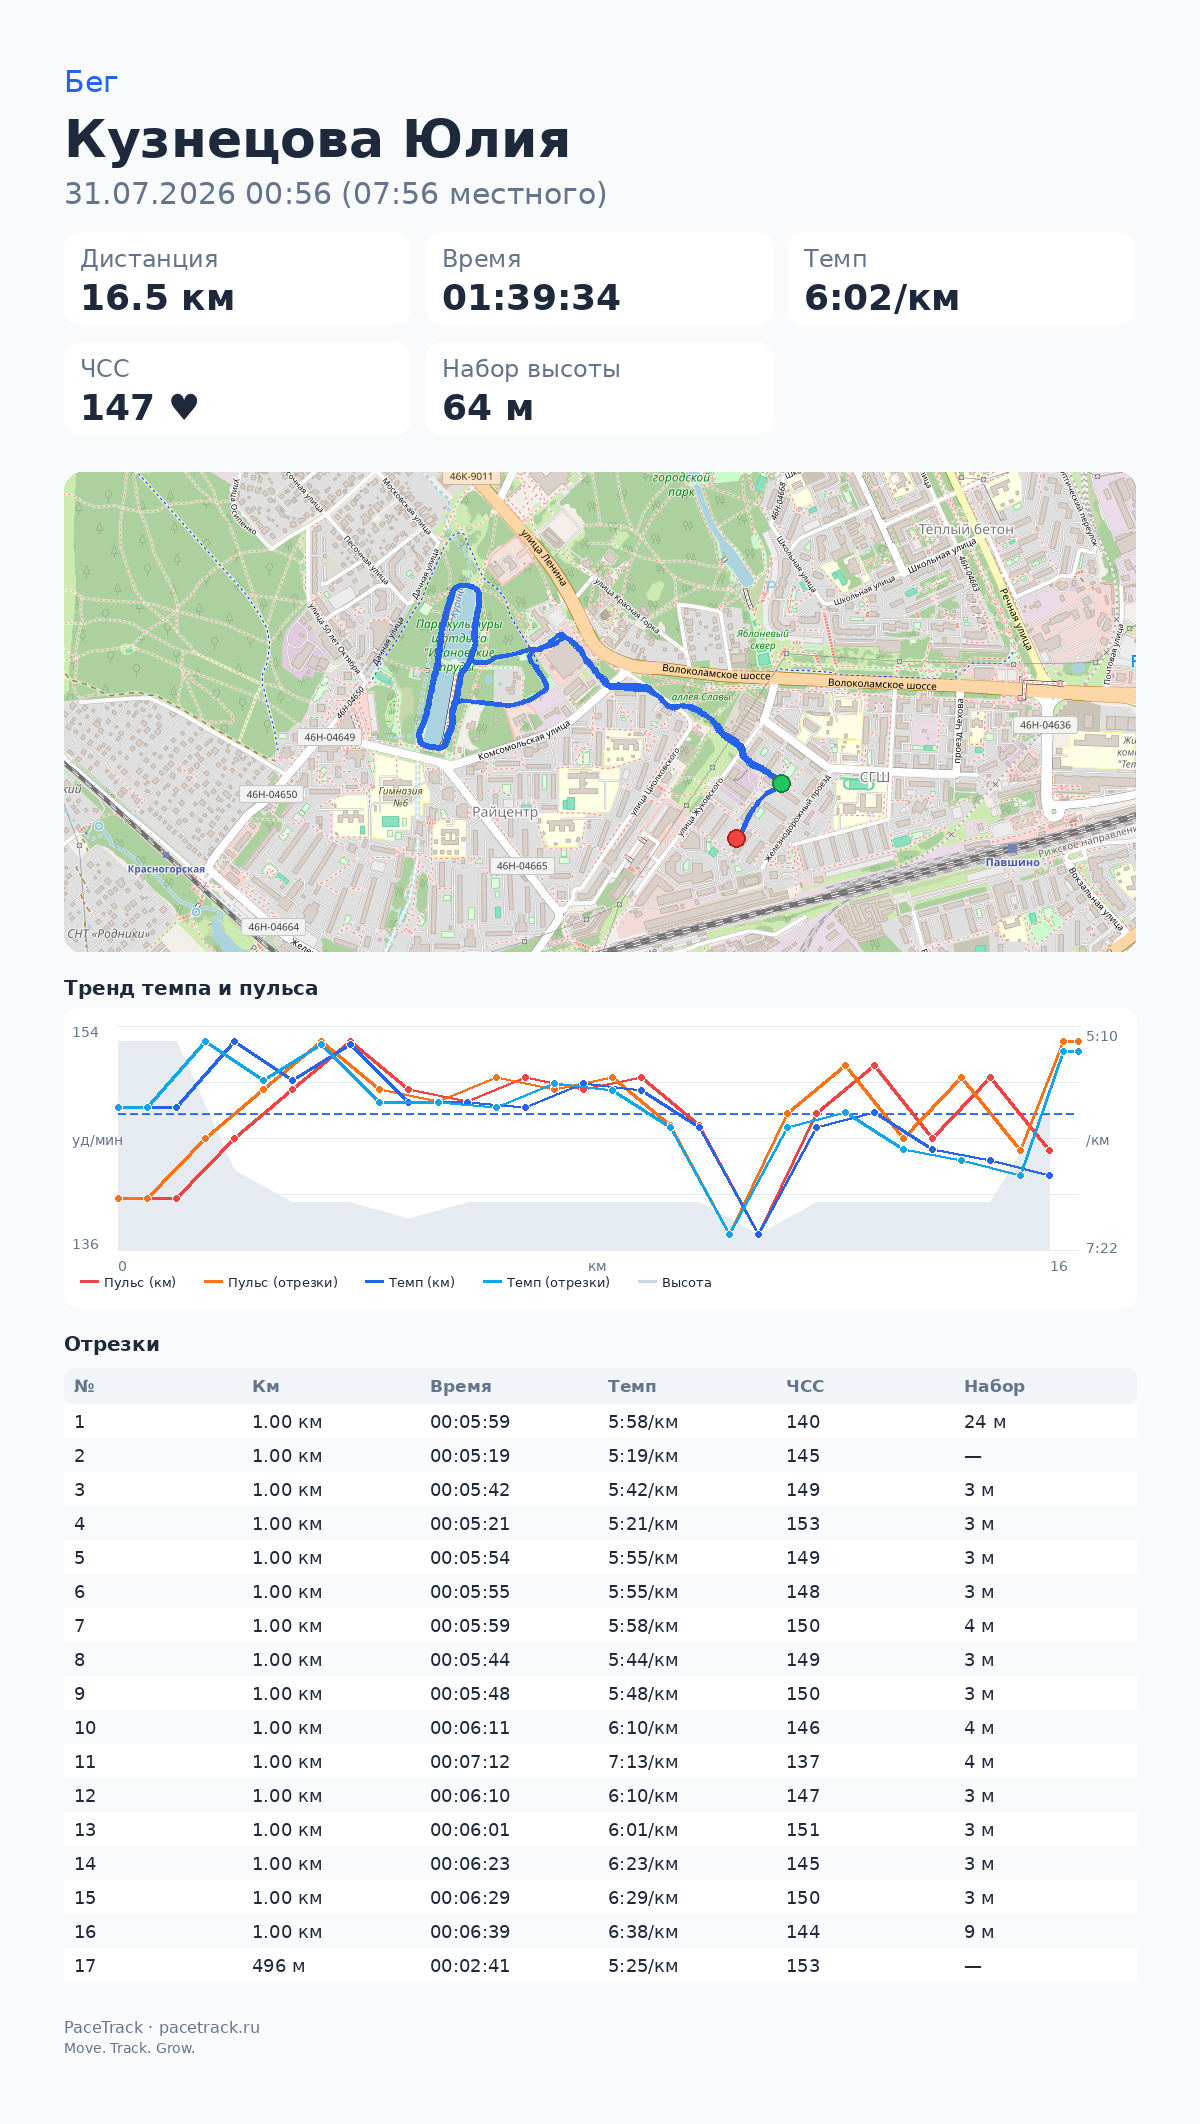This screenshot has height=2124, width=1200.
Task: Open the Дистанция 16.5 км card
Action: tap(237, 279)
